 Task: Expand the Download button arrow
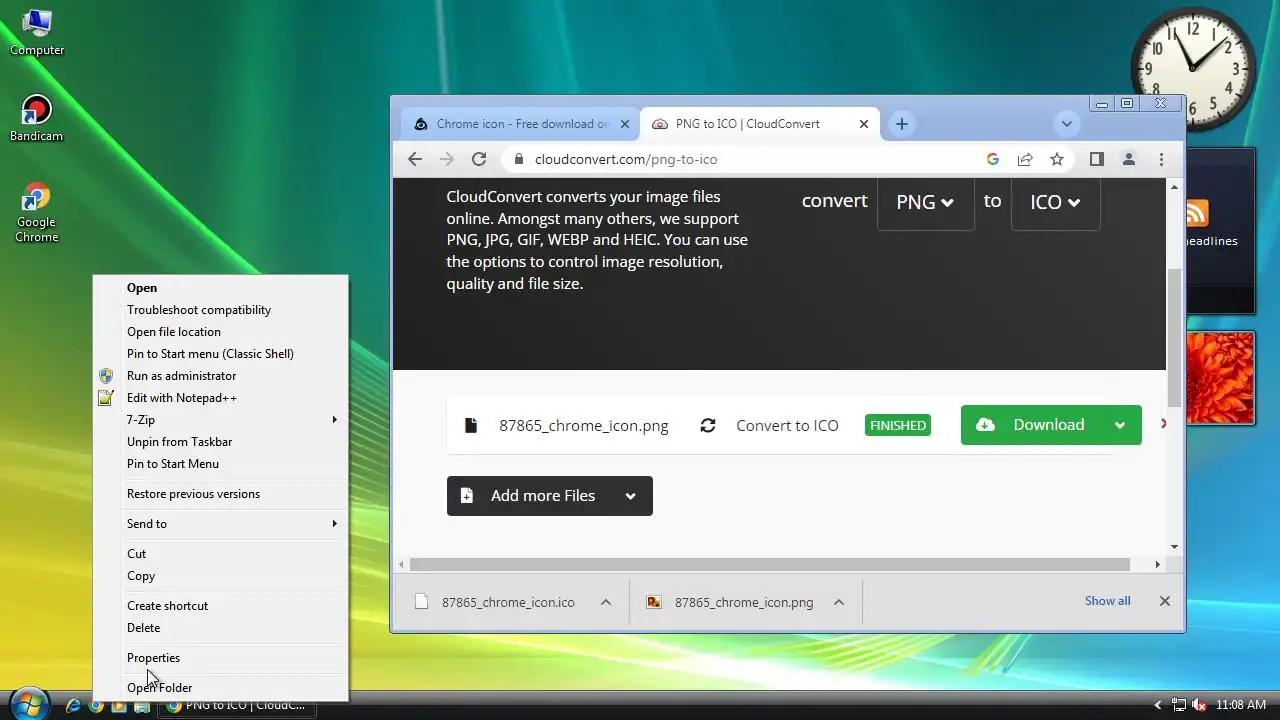[1120, 425]
